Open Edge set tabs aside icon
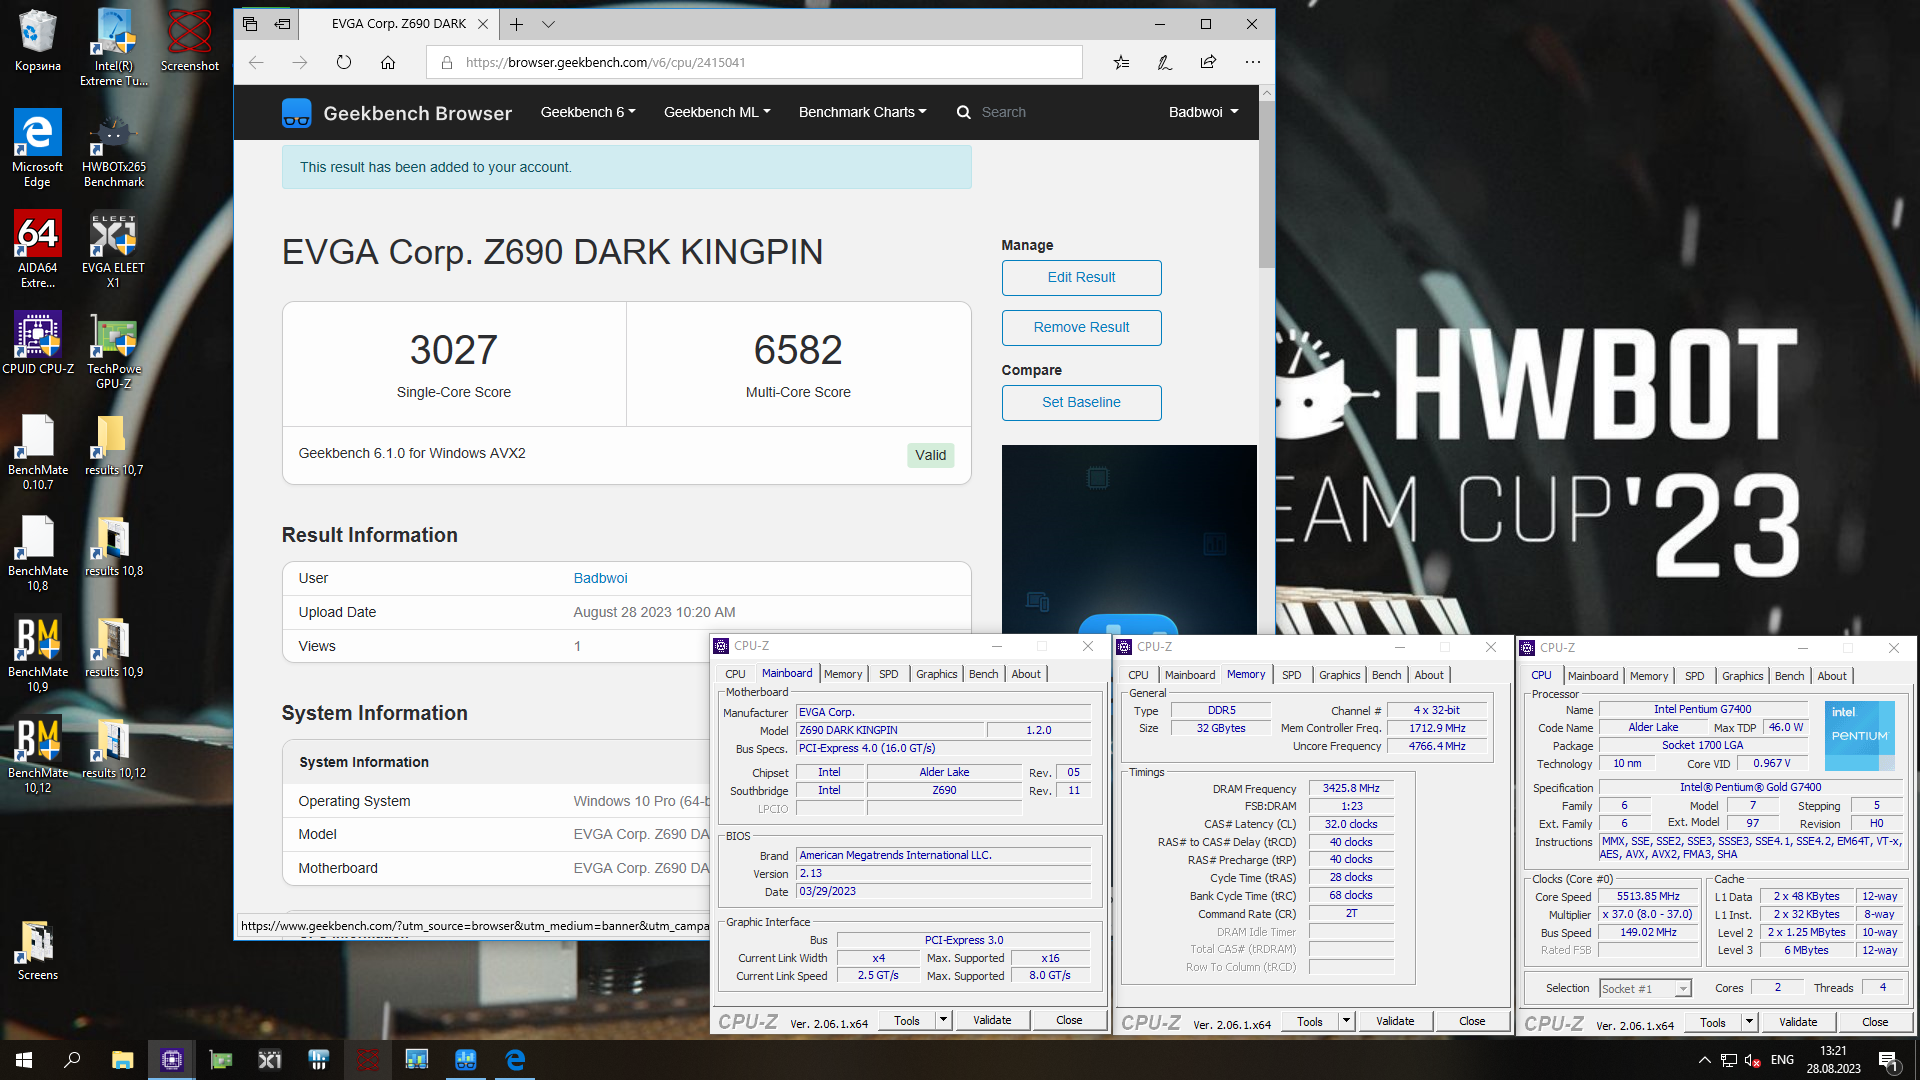This screenshot has height=1080, width=1920. (283, 24)
